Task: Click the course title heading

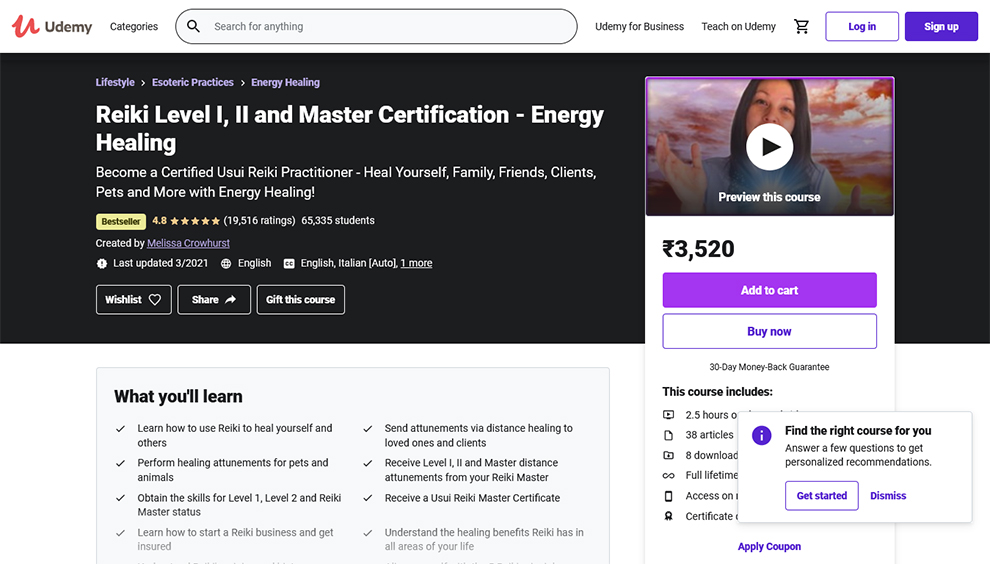Action: [350, 128]
